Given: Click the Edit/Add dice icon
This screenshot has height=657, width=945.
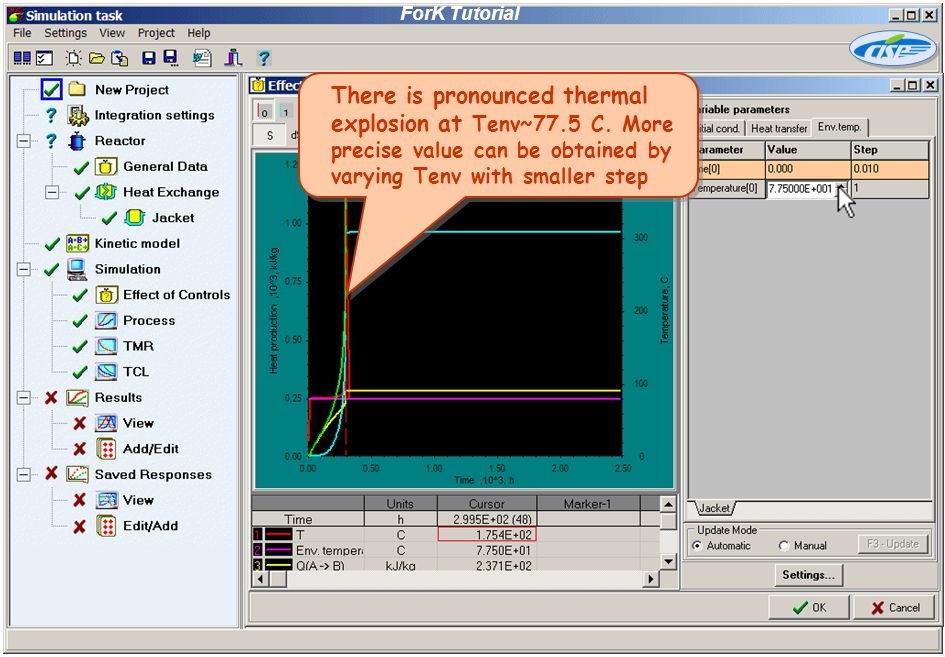Looking at the screenshot, I should [x=106, y=526].
